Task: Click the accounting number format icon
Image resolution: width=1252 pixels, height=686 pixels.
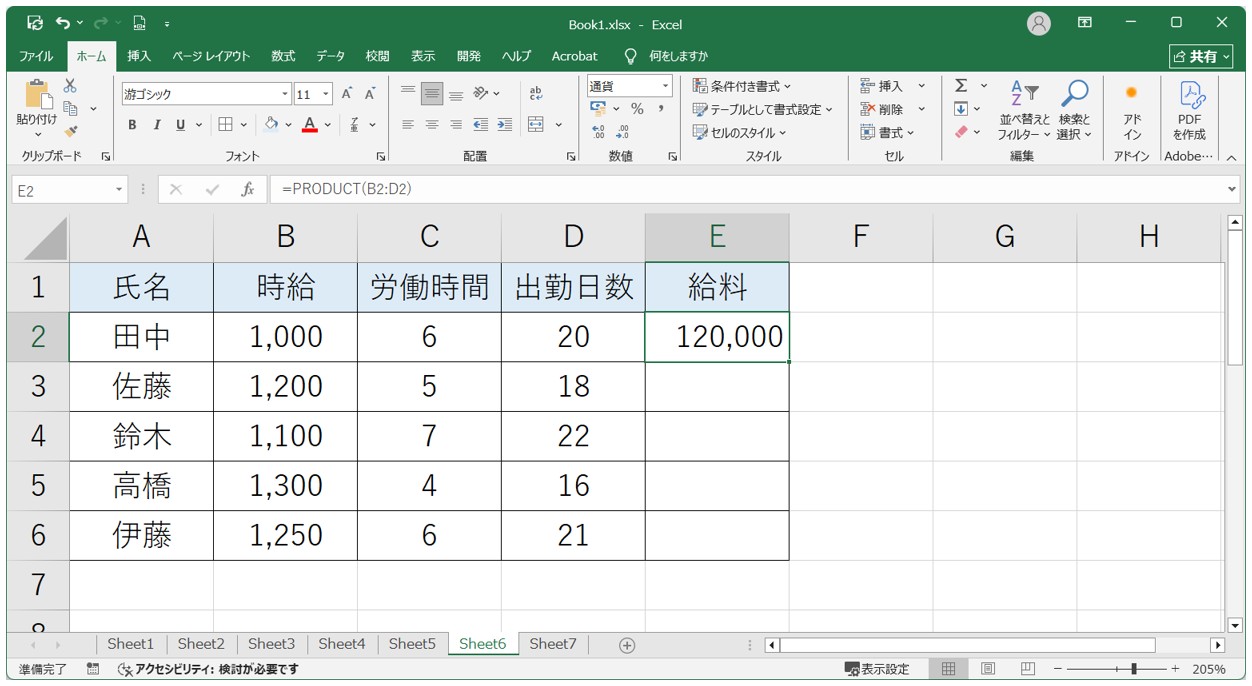Action: (598, 109)
